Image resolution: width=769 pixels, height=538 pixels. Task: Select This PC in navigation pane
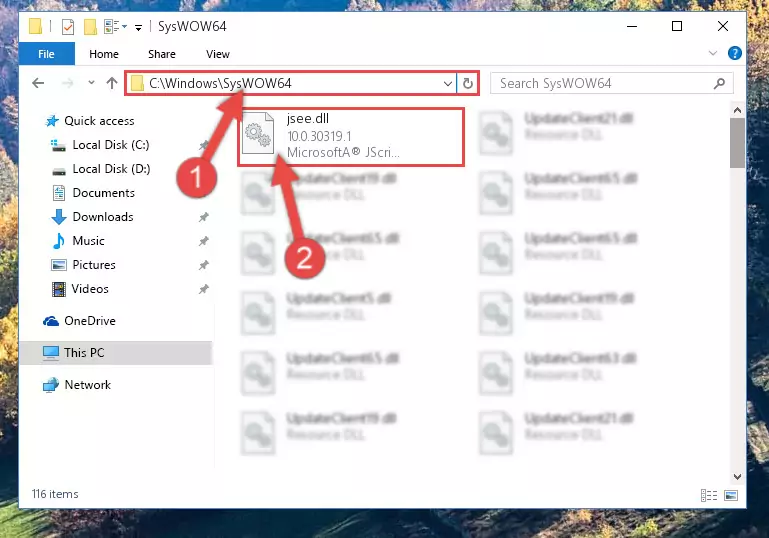tap(84, 353)
